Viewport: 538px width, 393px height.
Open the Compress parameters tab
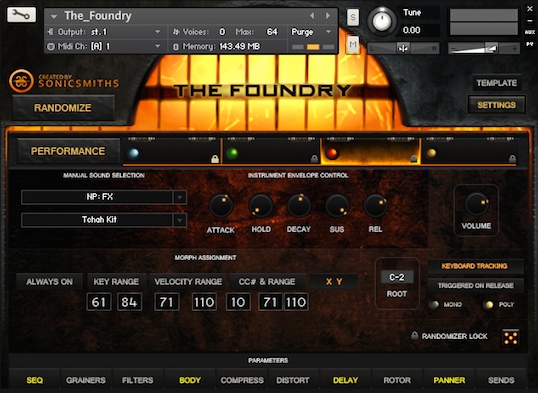pos(242,380)
